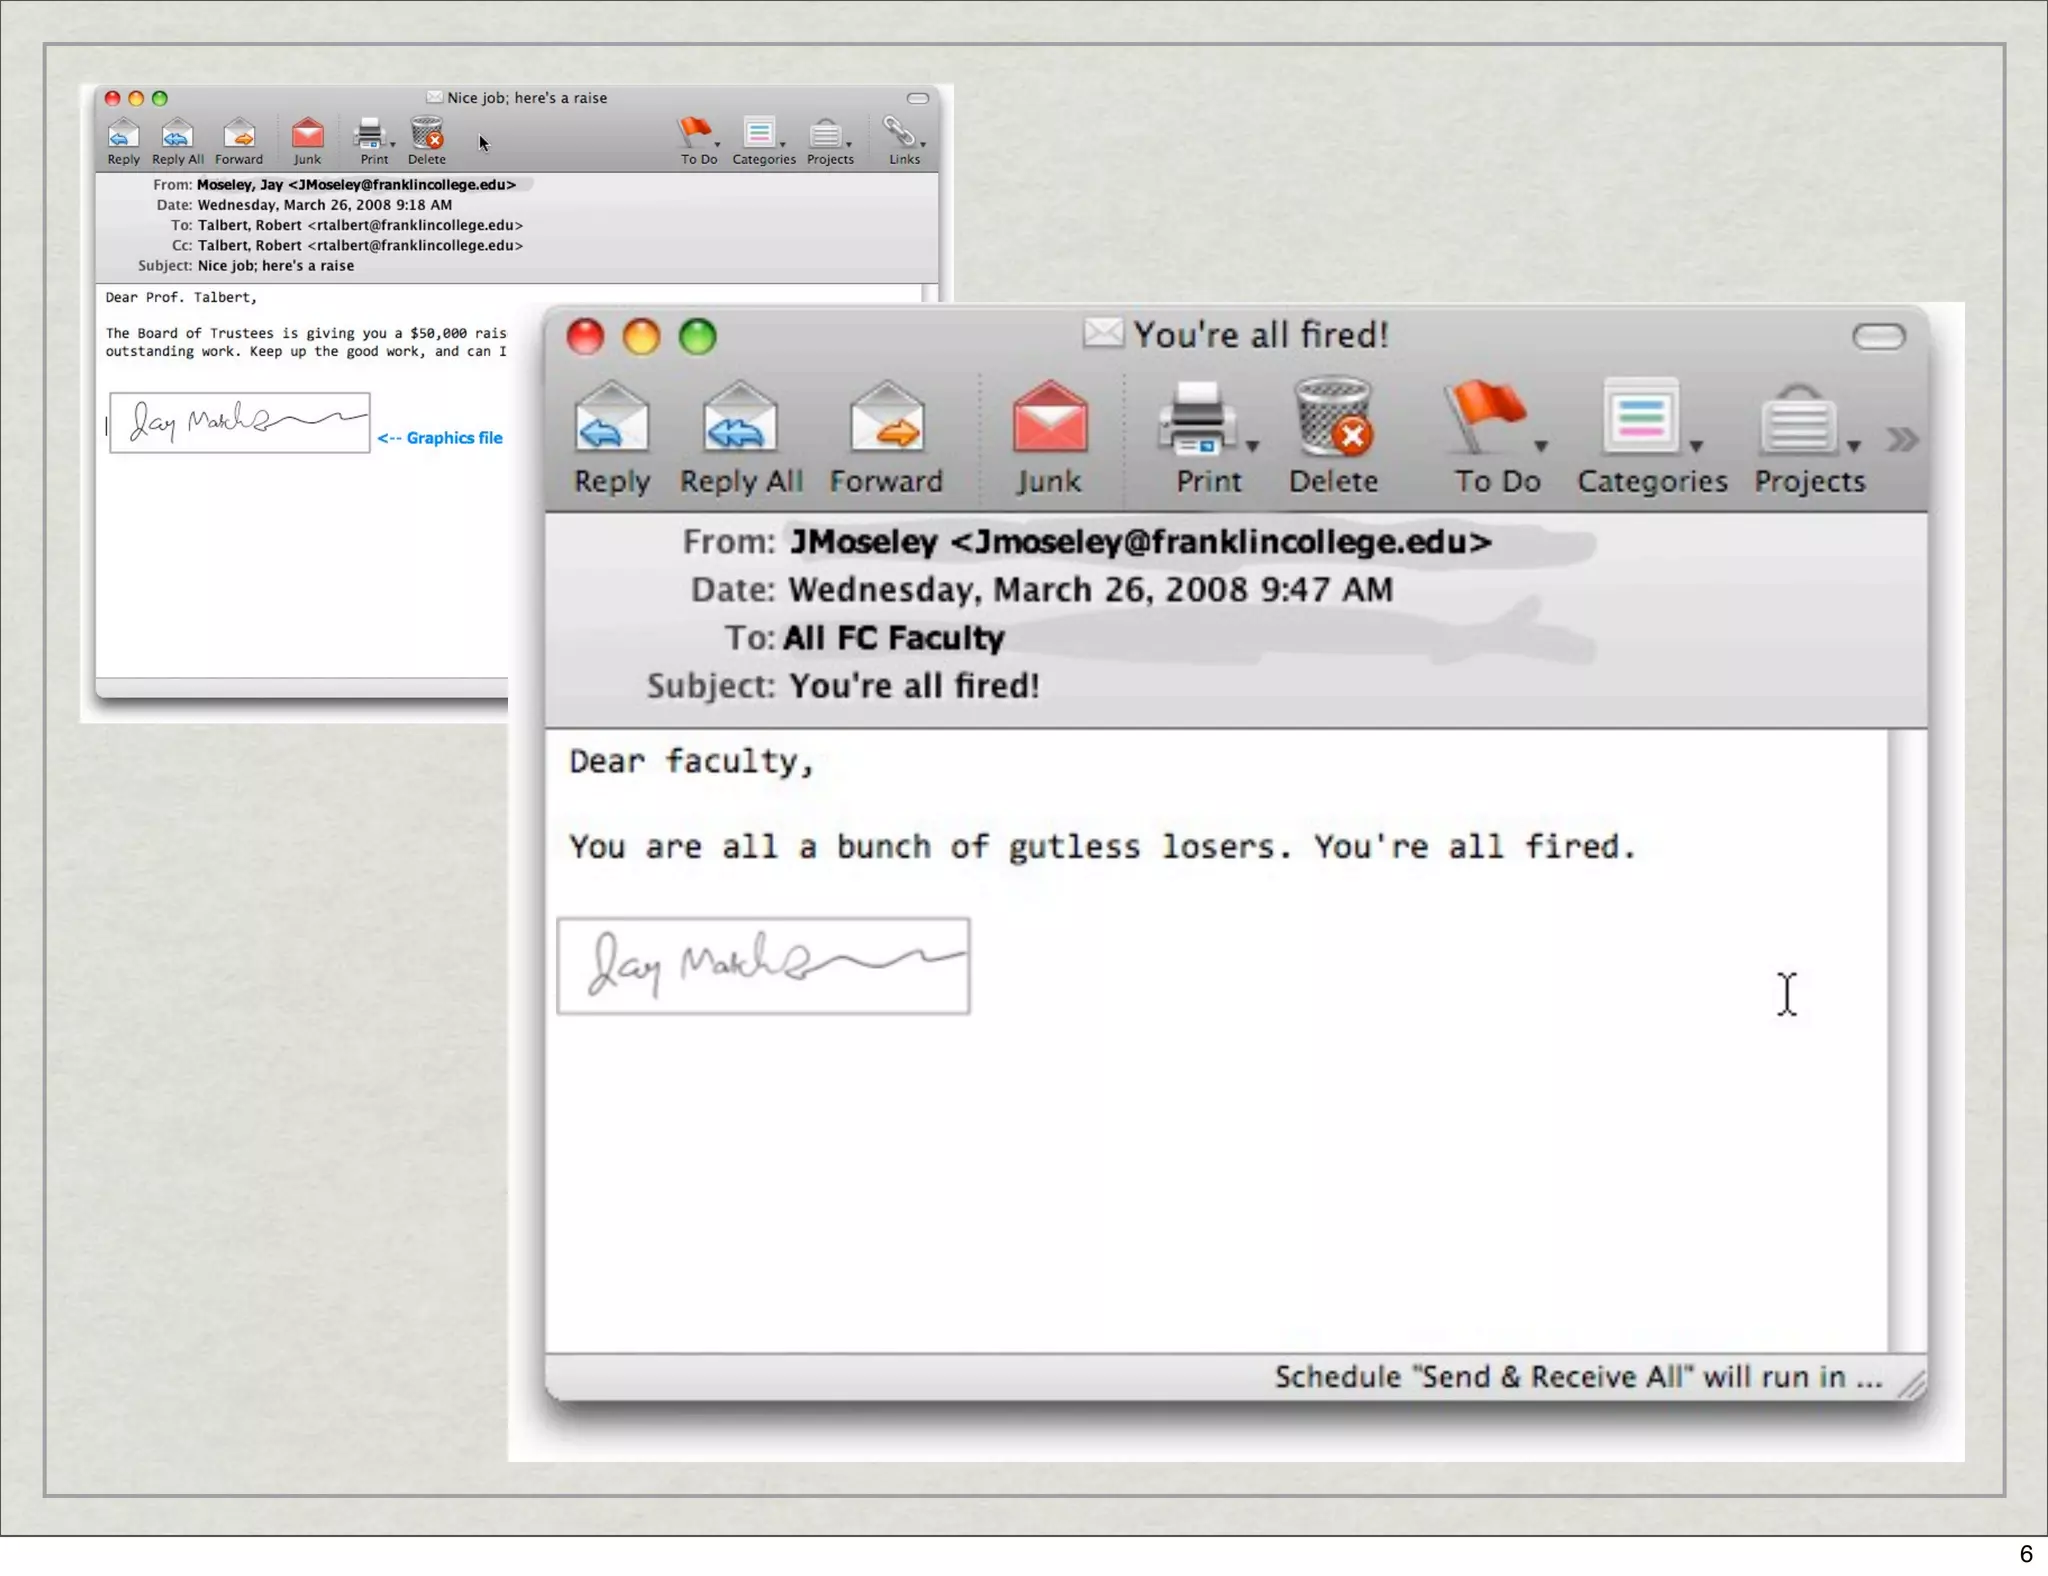Image resolution: width=2048 pixels, height=1576 pixels.
Task: Show more toolbar items via double chevron
Action: [x=1902, y=440]
